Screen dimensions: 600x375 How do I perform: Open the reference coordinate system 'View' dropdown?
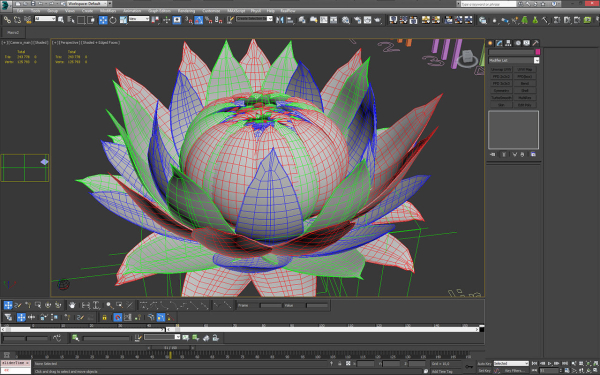point(139,19)
